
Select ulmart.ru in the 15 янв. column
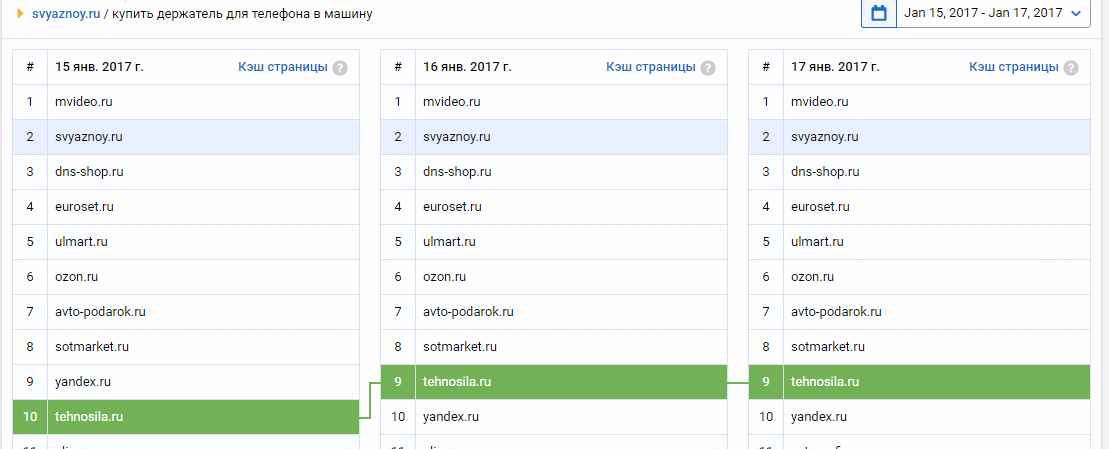click(x=81, y=242)
